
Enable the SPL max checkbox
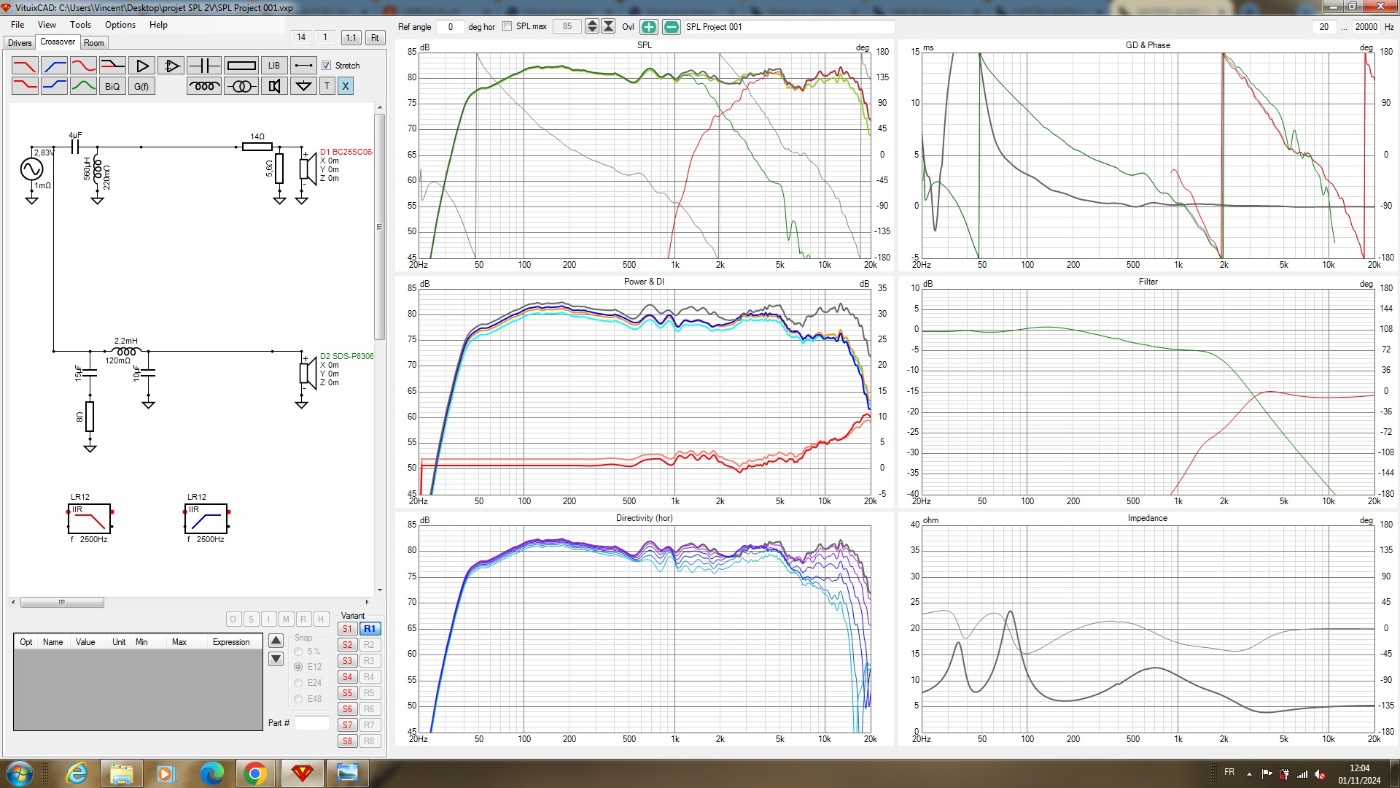507,26
